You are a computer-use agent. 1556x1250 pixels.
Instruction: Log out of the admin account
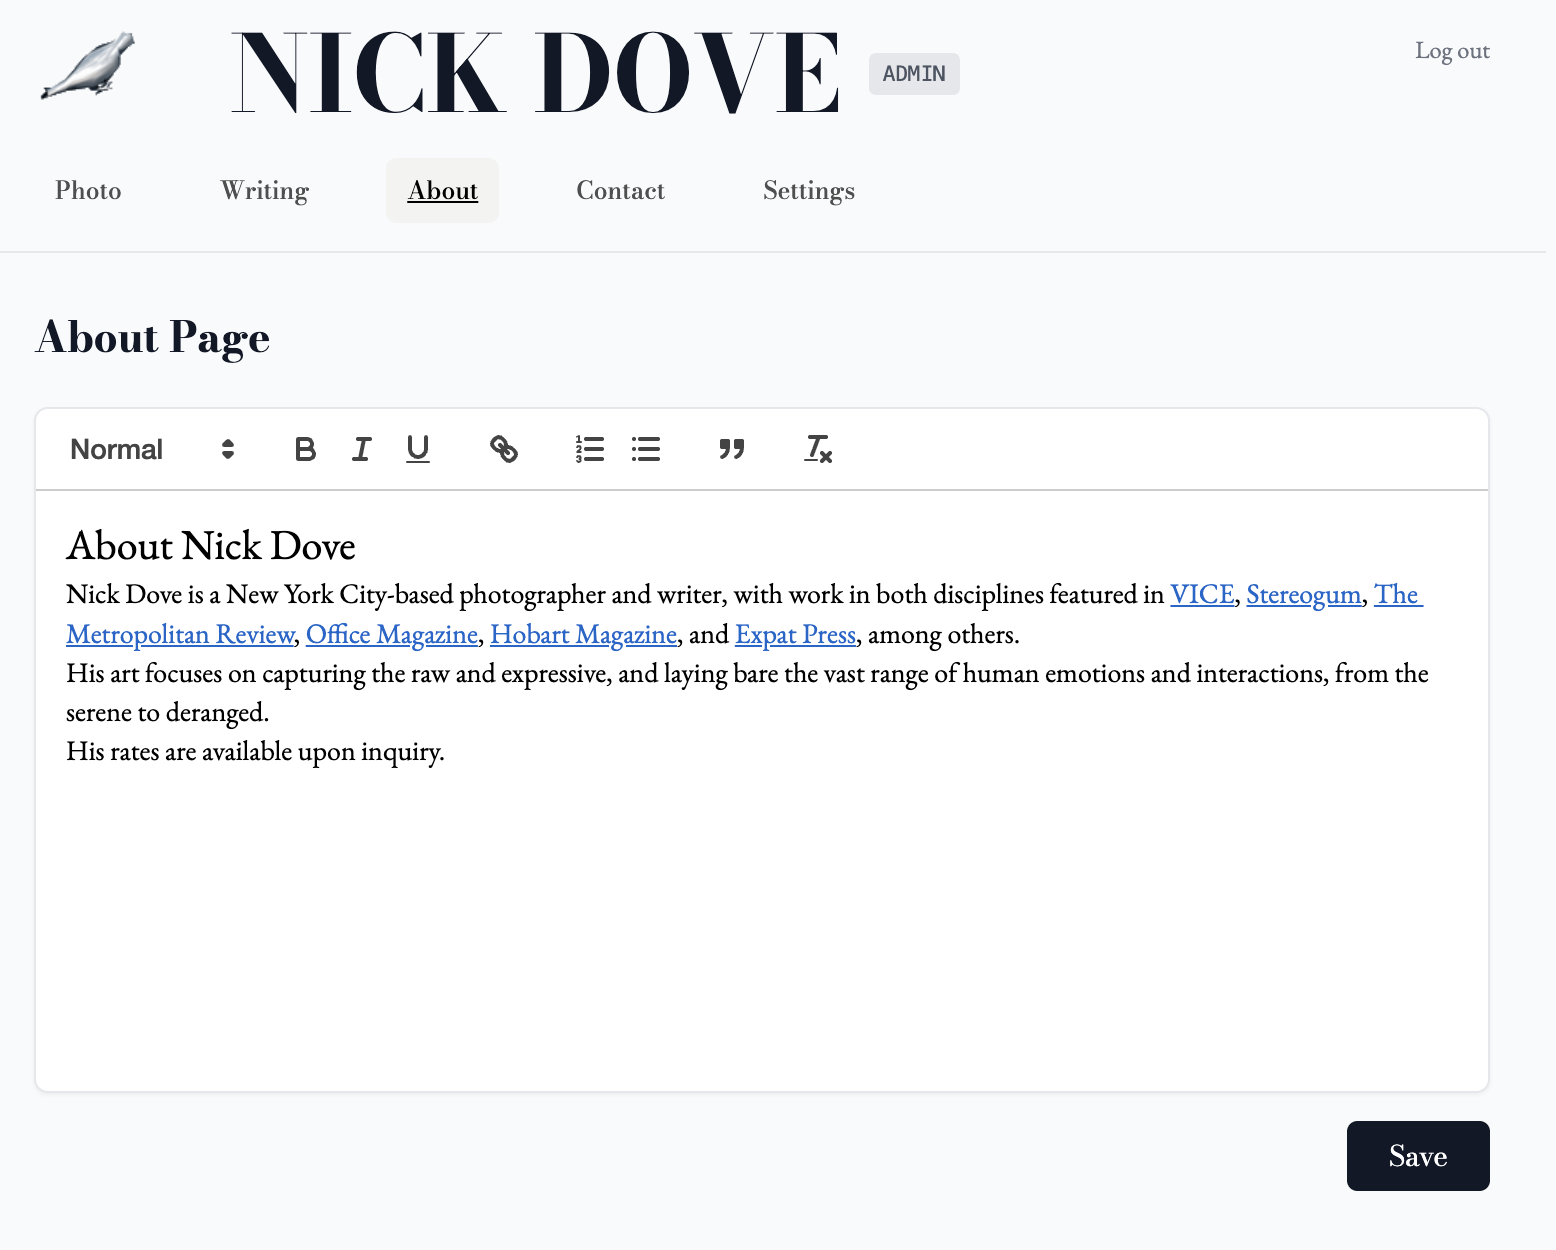pyautogui.click(x=1452, y=50)
